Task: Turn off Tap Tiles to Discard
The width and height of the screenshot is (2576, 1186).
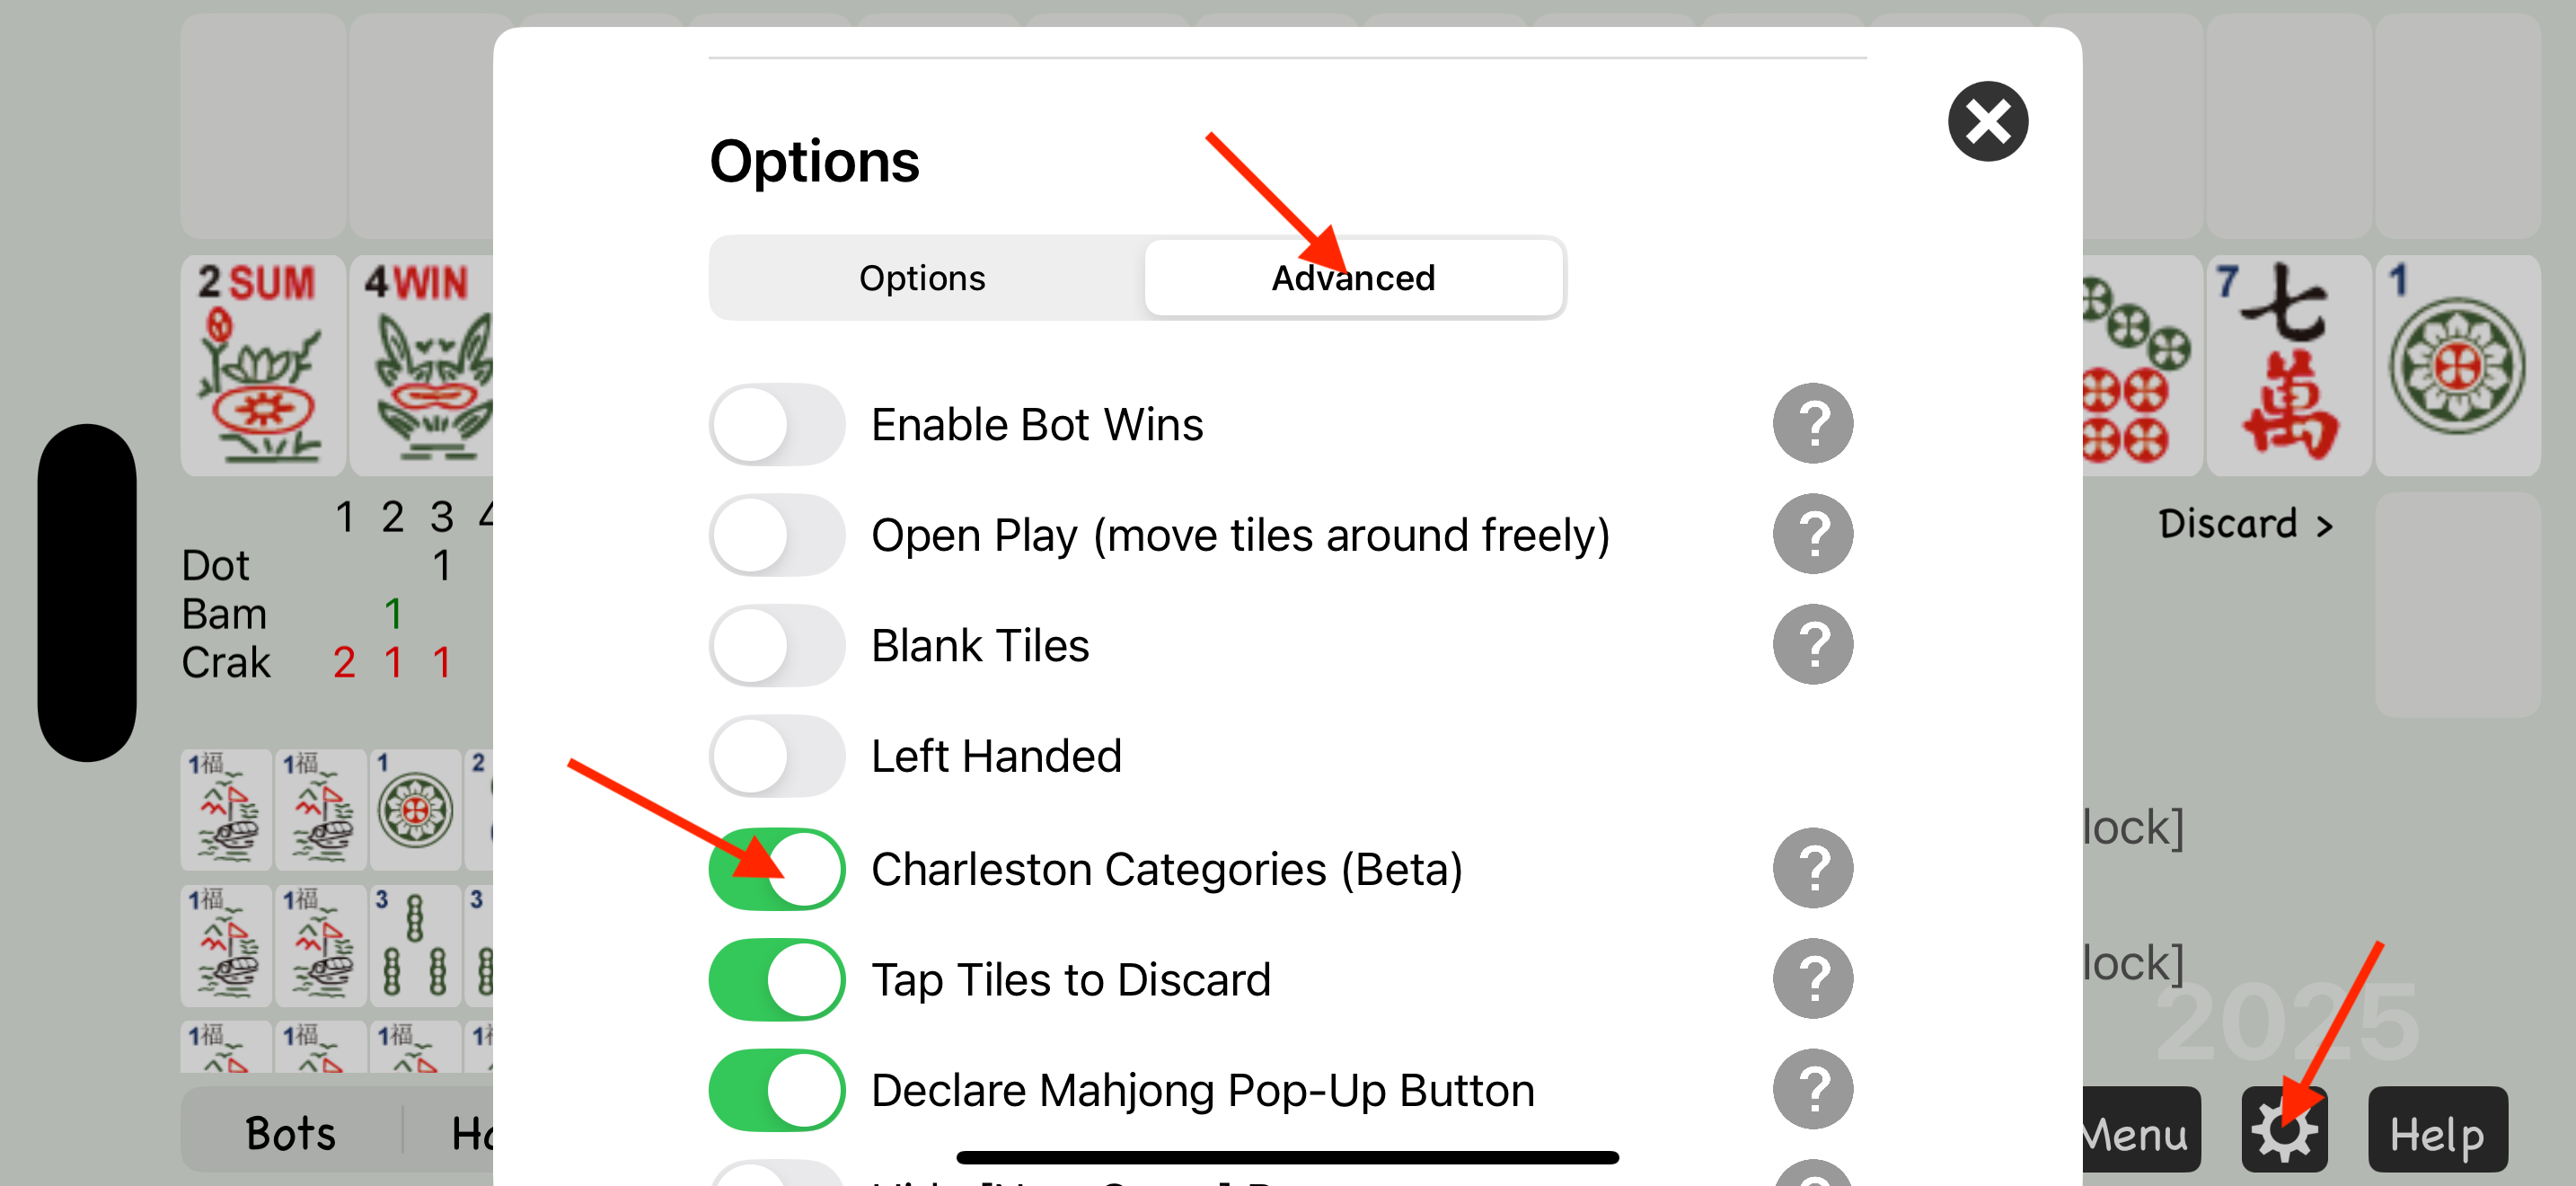Action: tap(777, 979)
